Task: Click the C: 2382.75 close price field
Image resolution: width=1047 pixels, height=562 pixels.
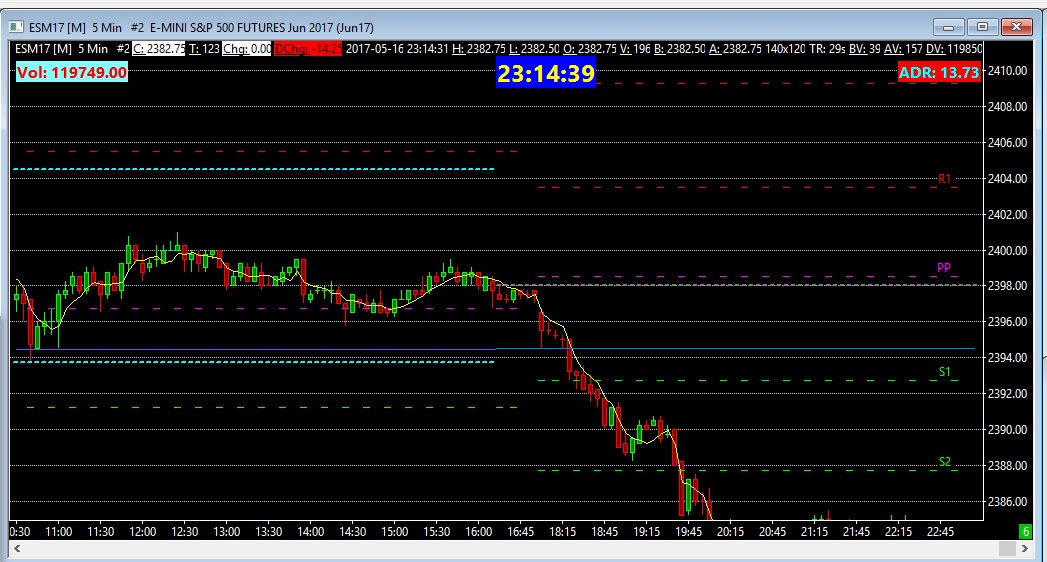Action: coord(159,49)
